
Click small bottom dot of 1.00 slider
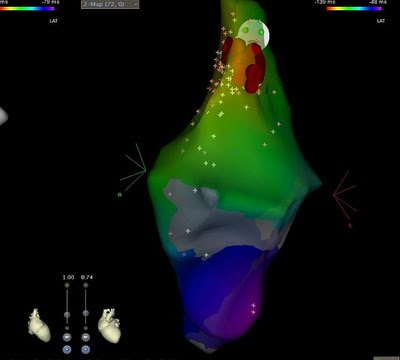coord(67,328)
